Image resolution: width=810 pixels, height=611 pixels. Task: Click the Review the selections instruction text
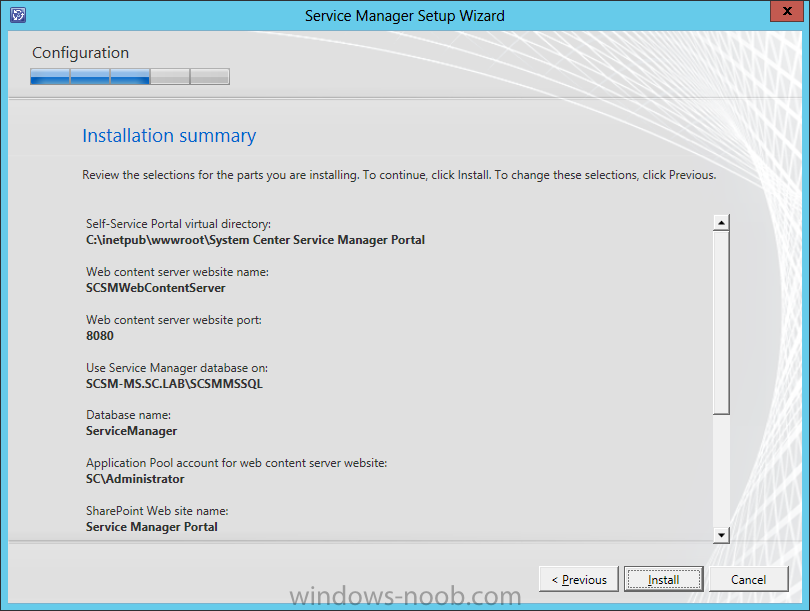tap(399, 175)
